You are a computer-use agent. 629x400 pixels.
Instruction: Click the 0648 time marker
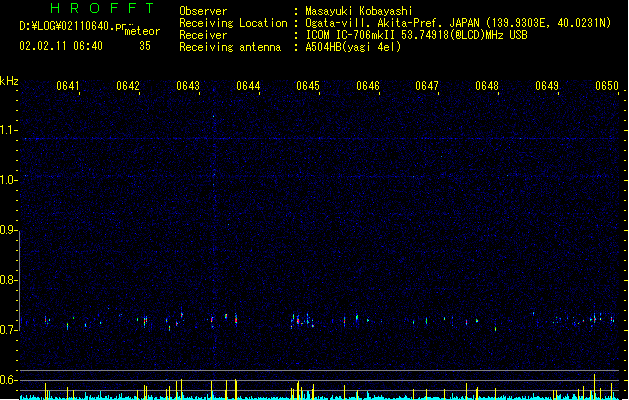click(x=487, y=86)
